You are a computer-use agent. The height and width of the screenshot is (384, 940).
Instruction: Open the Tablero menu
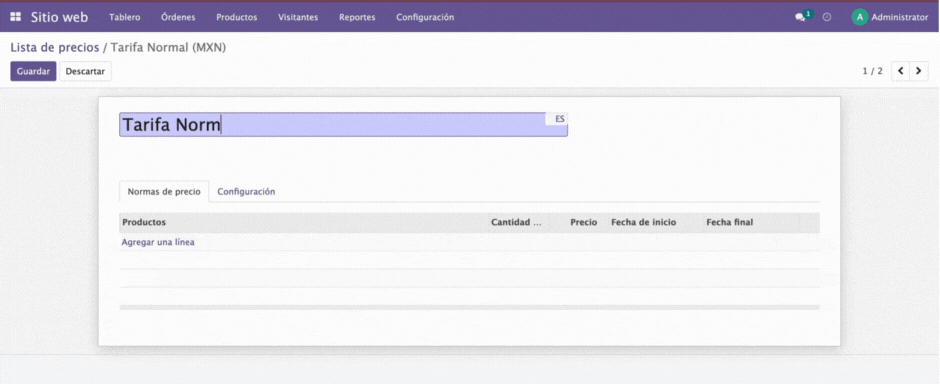pos(125,17)
